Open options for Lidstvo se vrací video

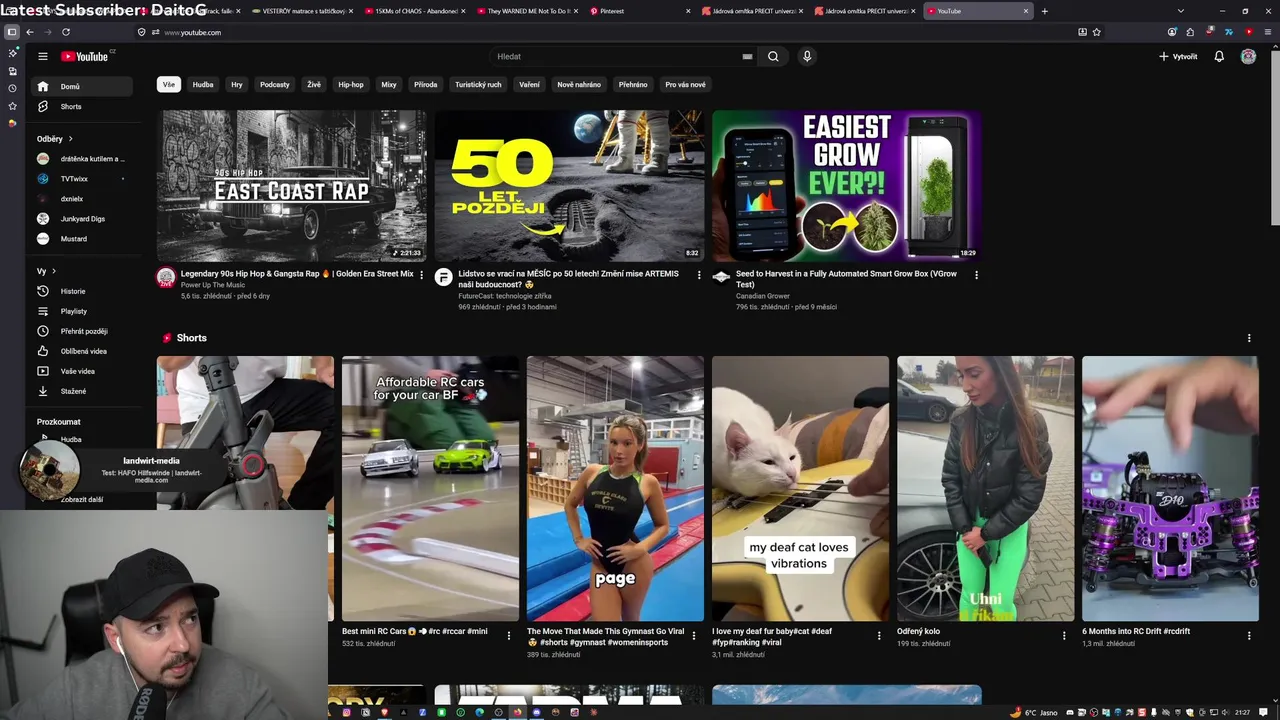click(699, 275)
